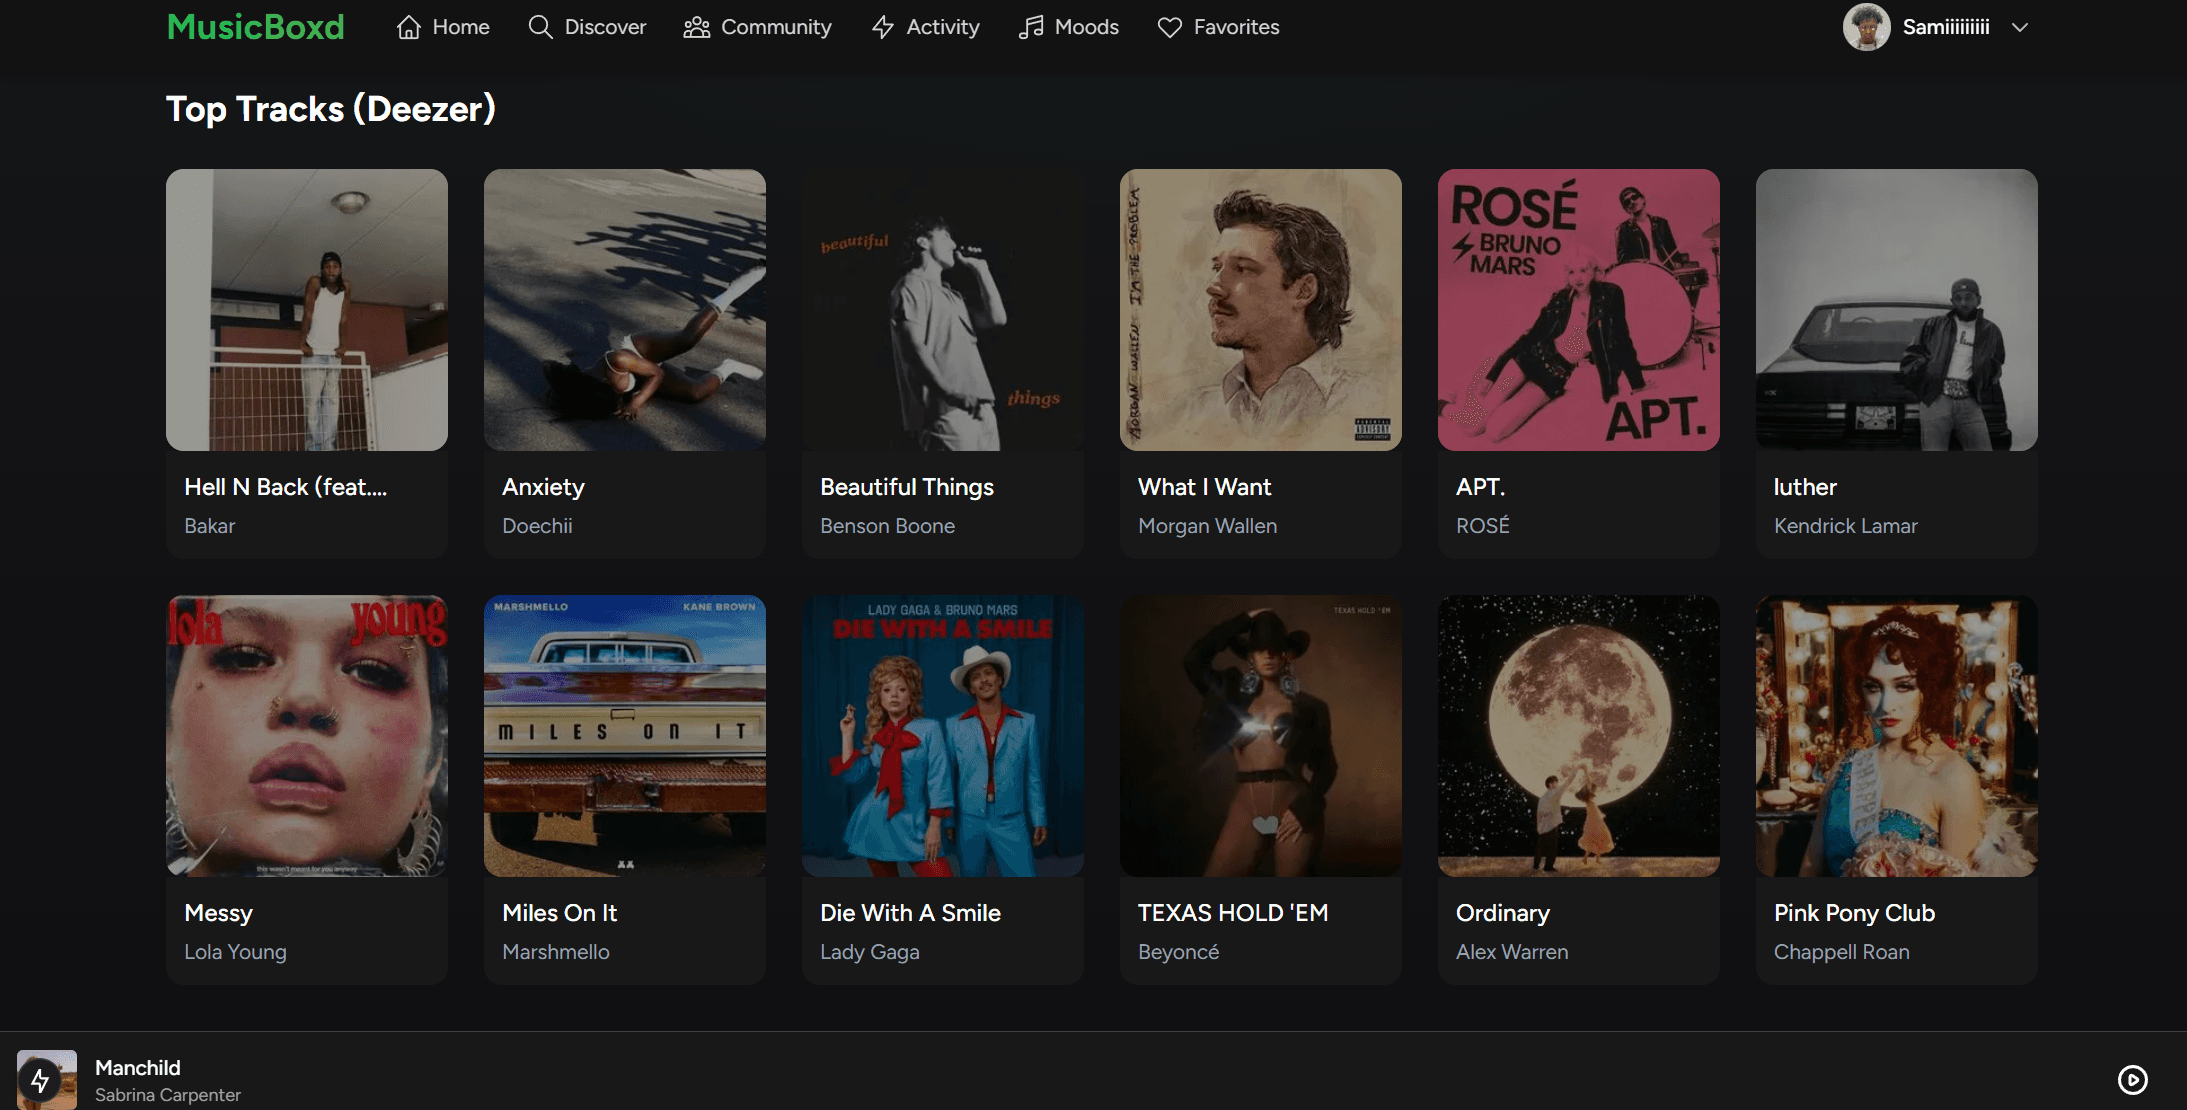Click the artist name Doechii

coord(537,526)
